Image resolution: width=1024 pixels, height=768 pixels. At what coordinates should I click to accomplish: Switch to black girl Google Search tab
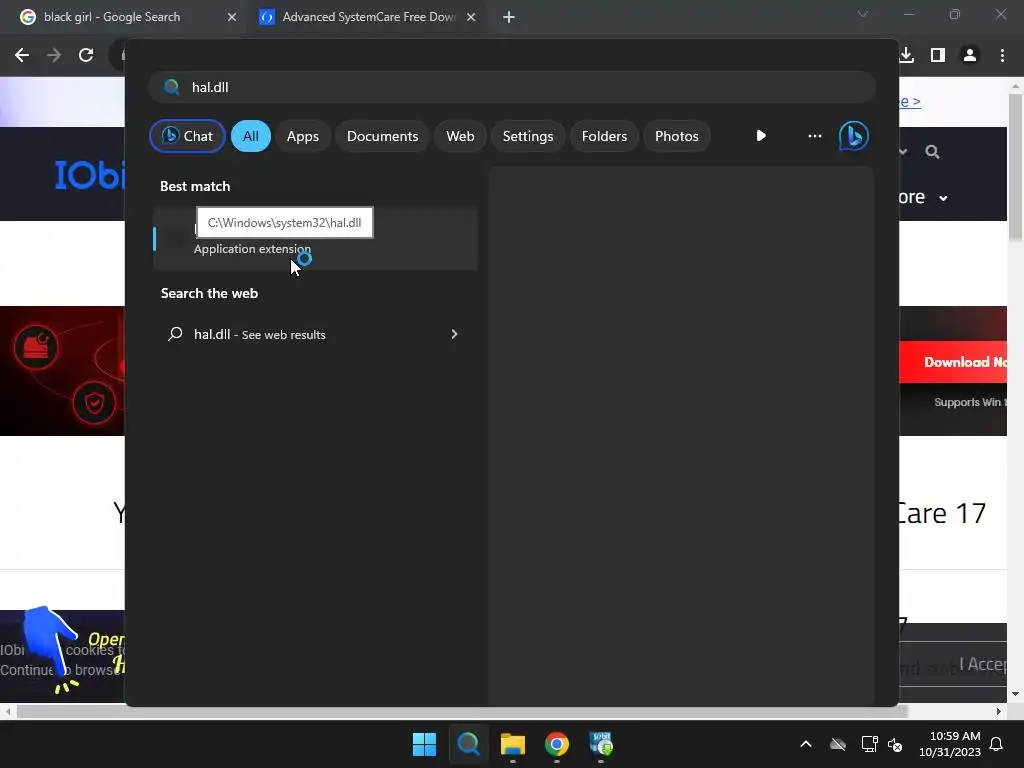(x=124, y=17)
